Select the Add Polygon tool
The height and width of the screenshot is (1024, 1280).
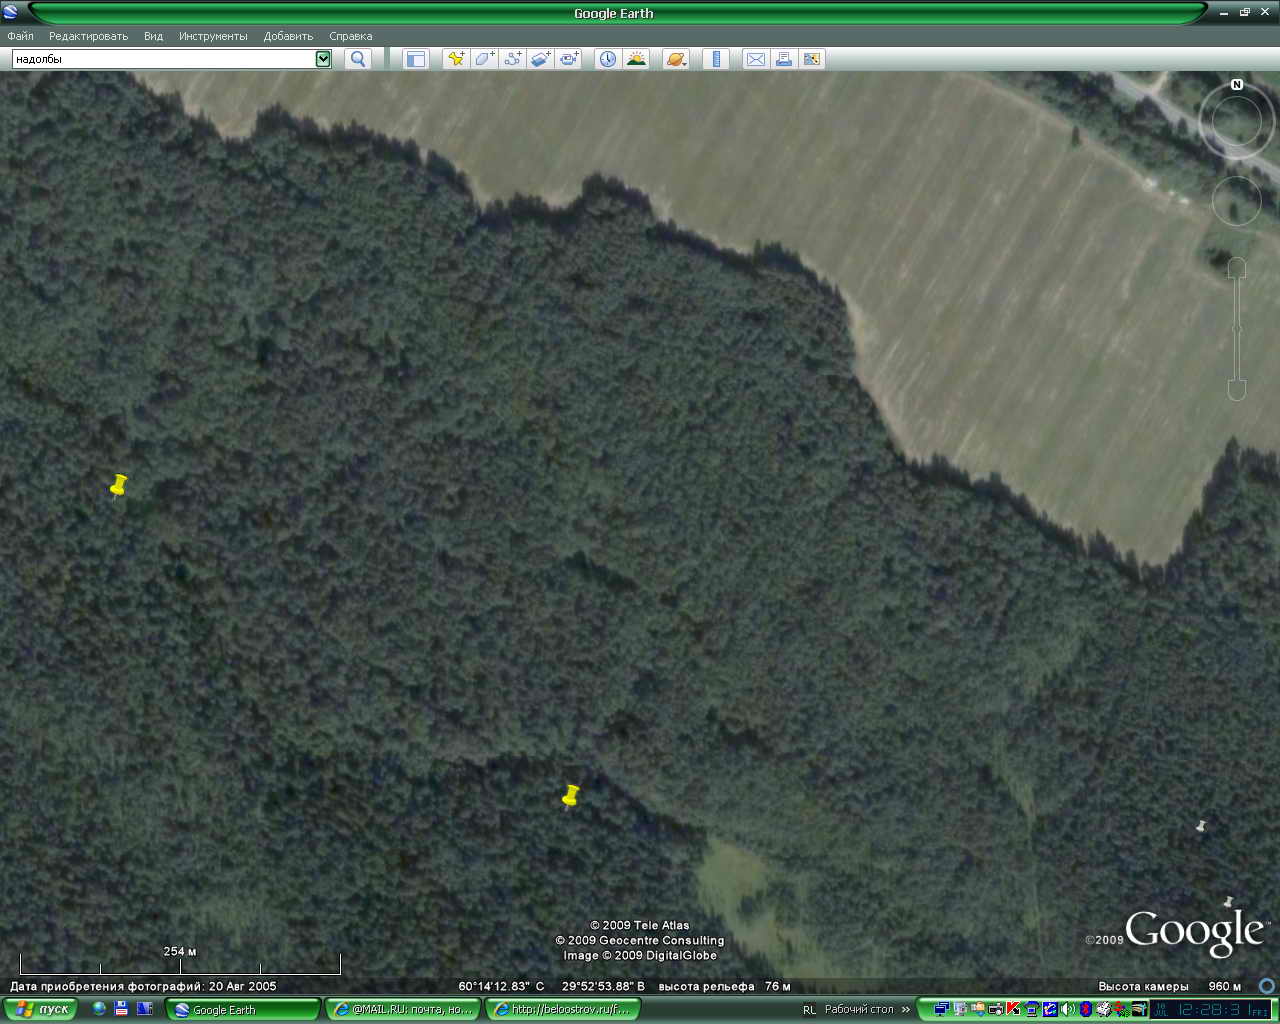pyautogui.click(x=484, y=59)
